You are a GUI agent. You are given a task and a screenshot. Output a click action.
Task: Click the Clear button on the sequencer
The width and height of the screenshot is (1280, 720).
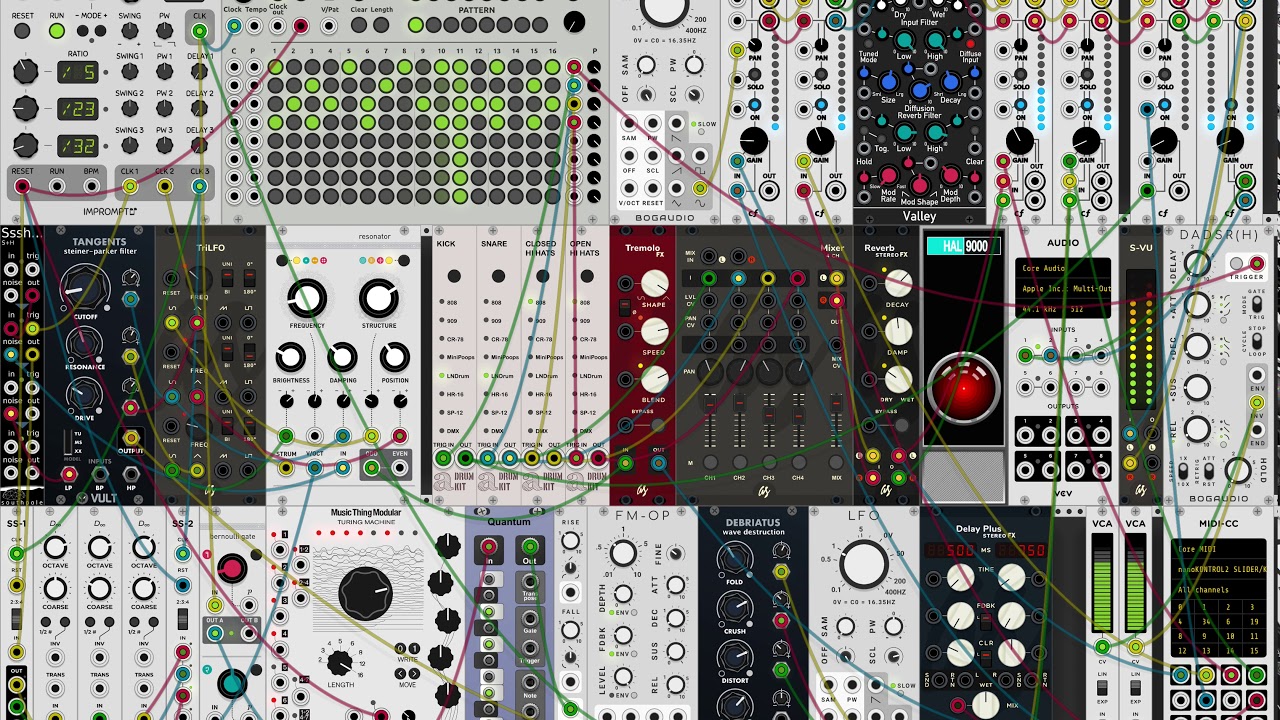[x=358, y=25]
